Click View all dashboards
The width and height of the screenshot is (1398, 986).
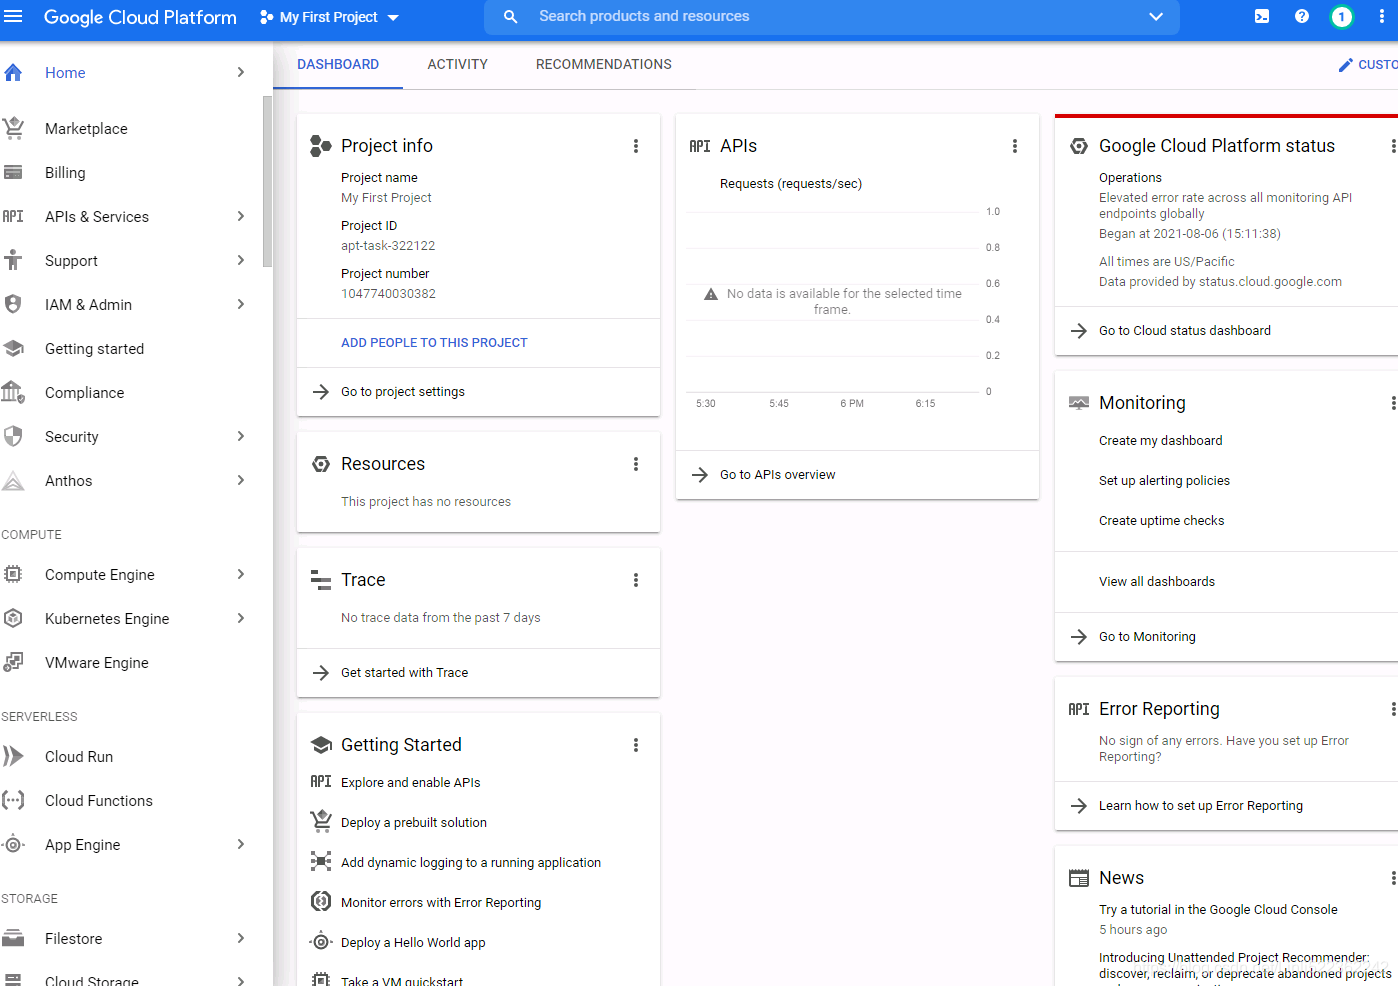(1157, 582)
